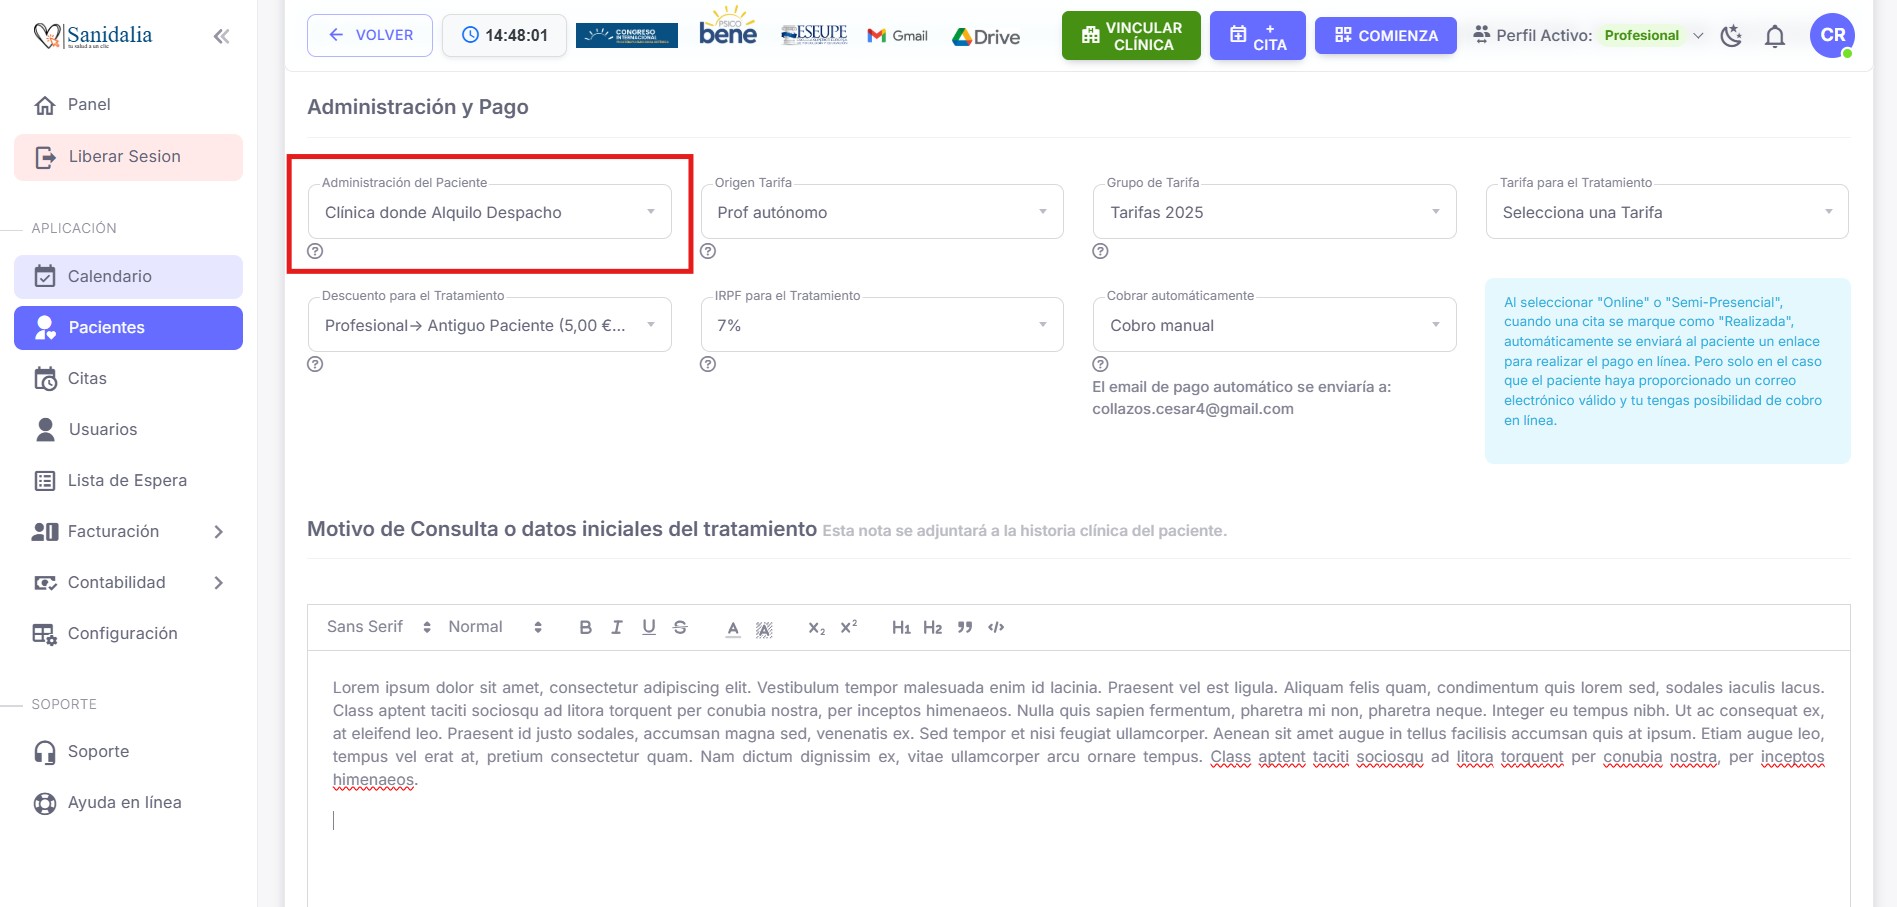Screen dimensions: 1897x907
Task: Click the VOLVER back button
Action: coord(370,35)
